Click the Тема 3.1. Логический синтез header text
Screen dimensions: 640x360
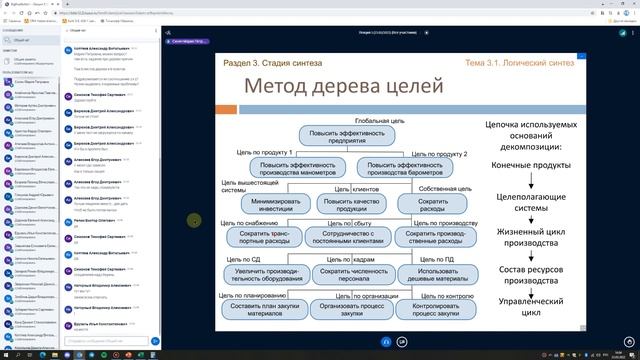(x=520, y=63)
